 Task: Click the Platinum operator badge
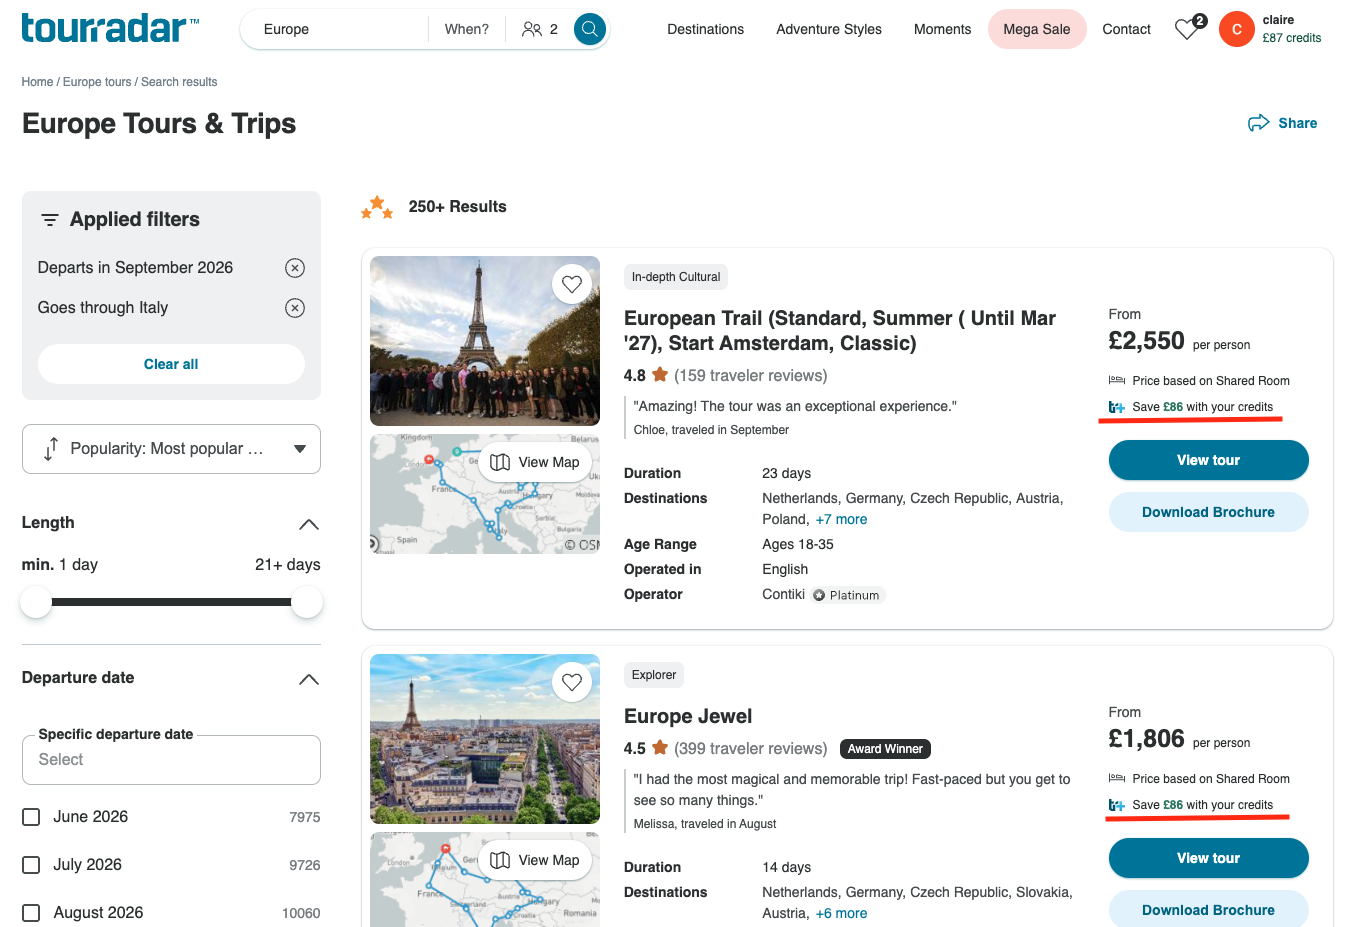tap(847, 595)
